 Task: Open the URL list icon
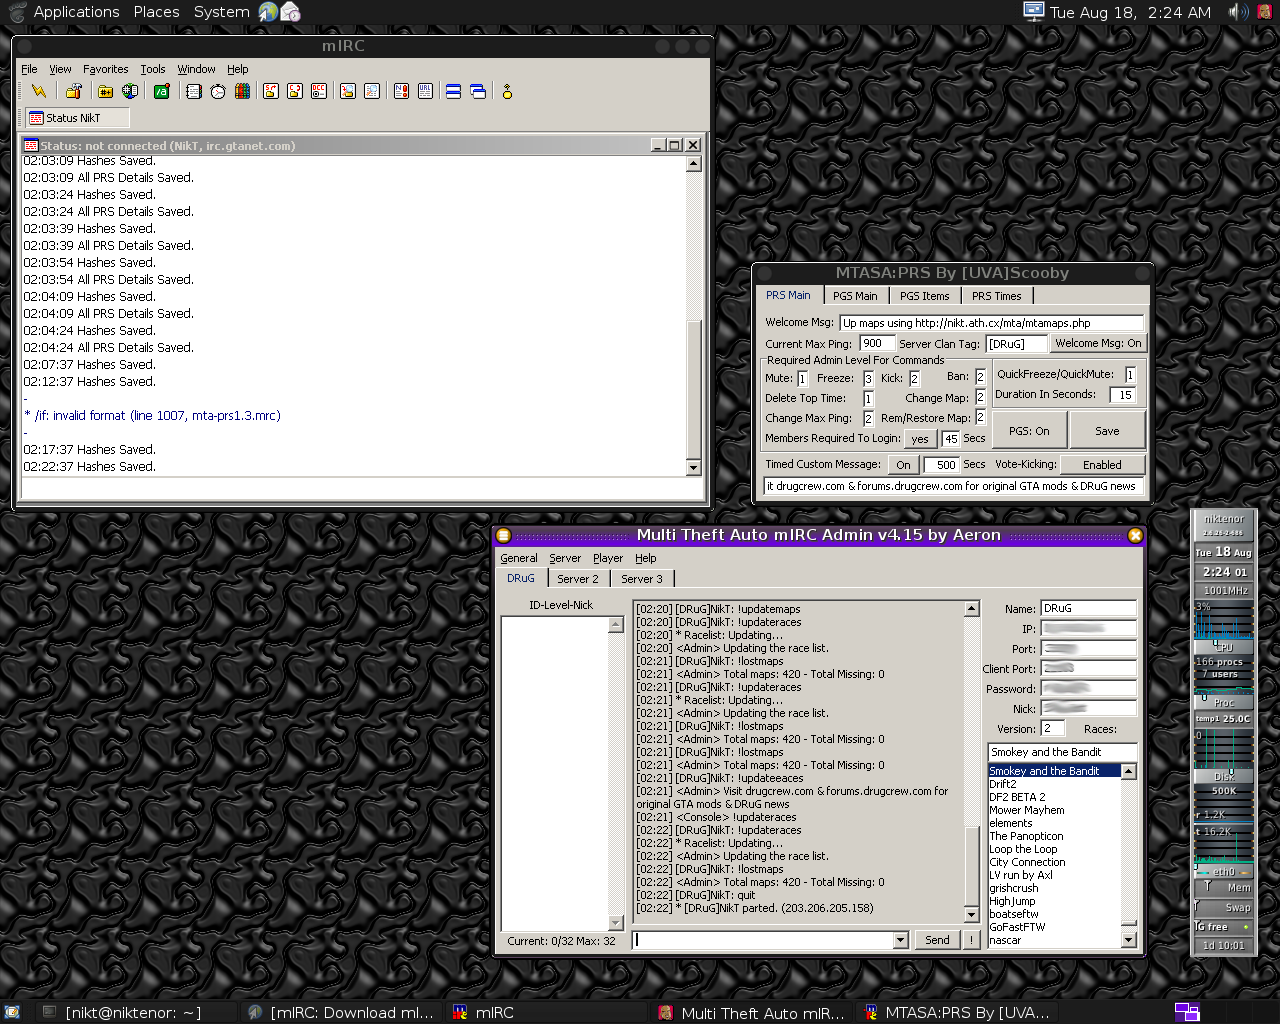[425, 92]
